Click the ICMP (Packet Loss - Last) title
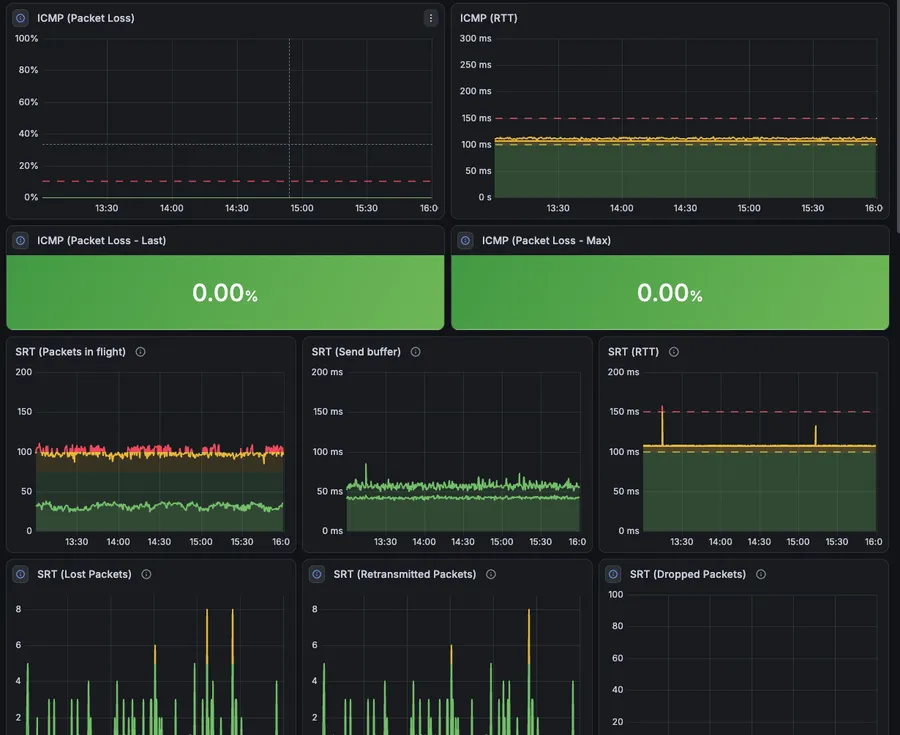This screenshot has width=900, height=735. pyautogui.click(x=102, y=241)
